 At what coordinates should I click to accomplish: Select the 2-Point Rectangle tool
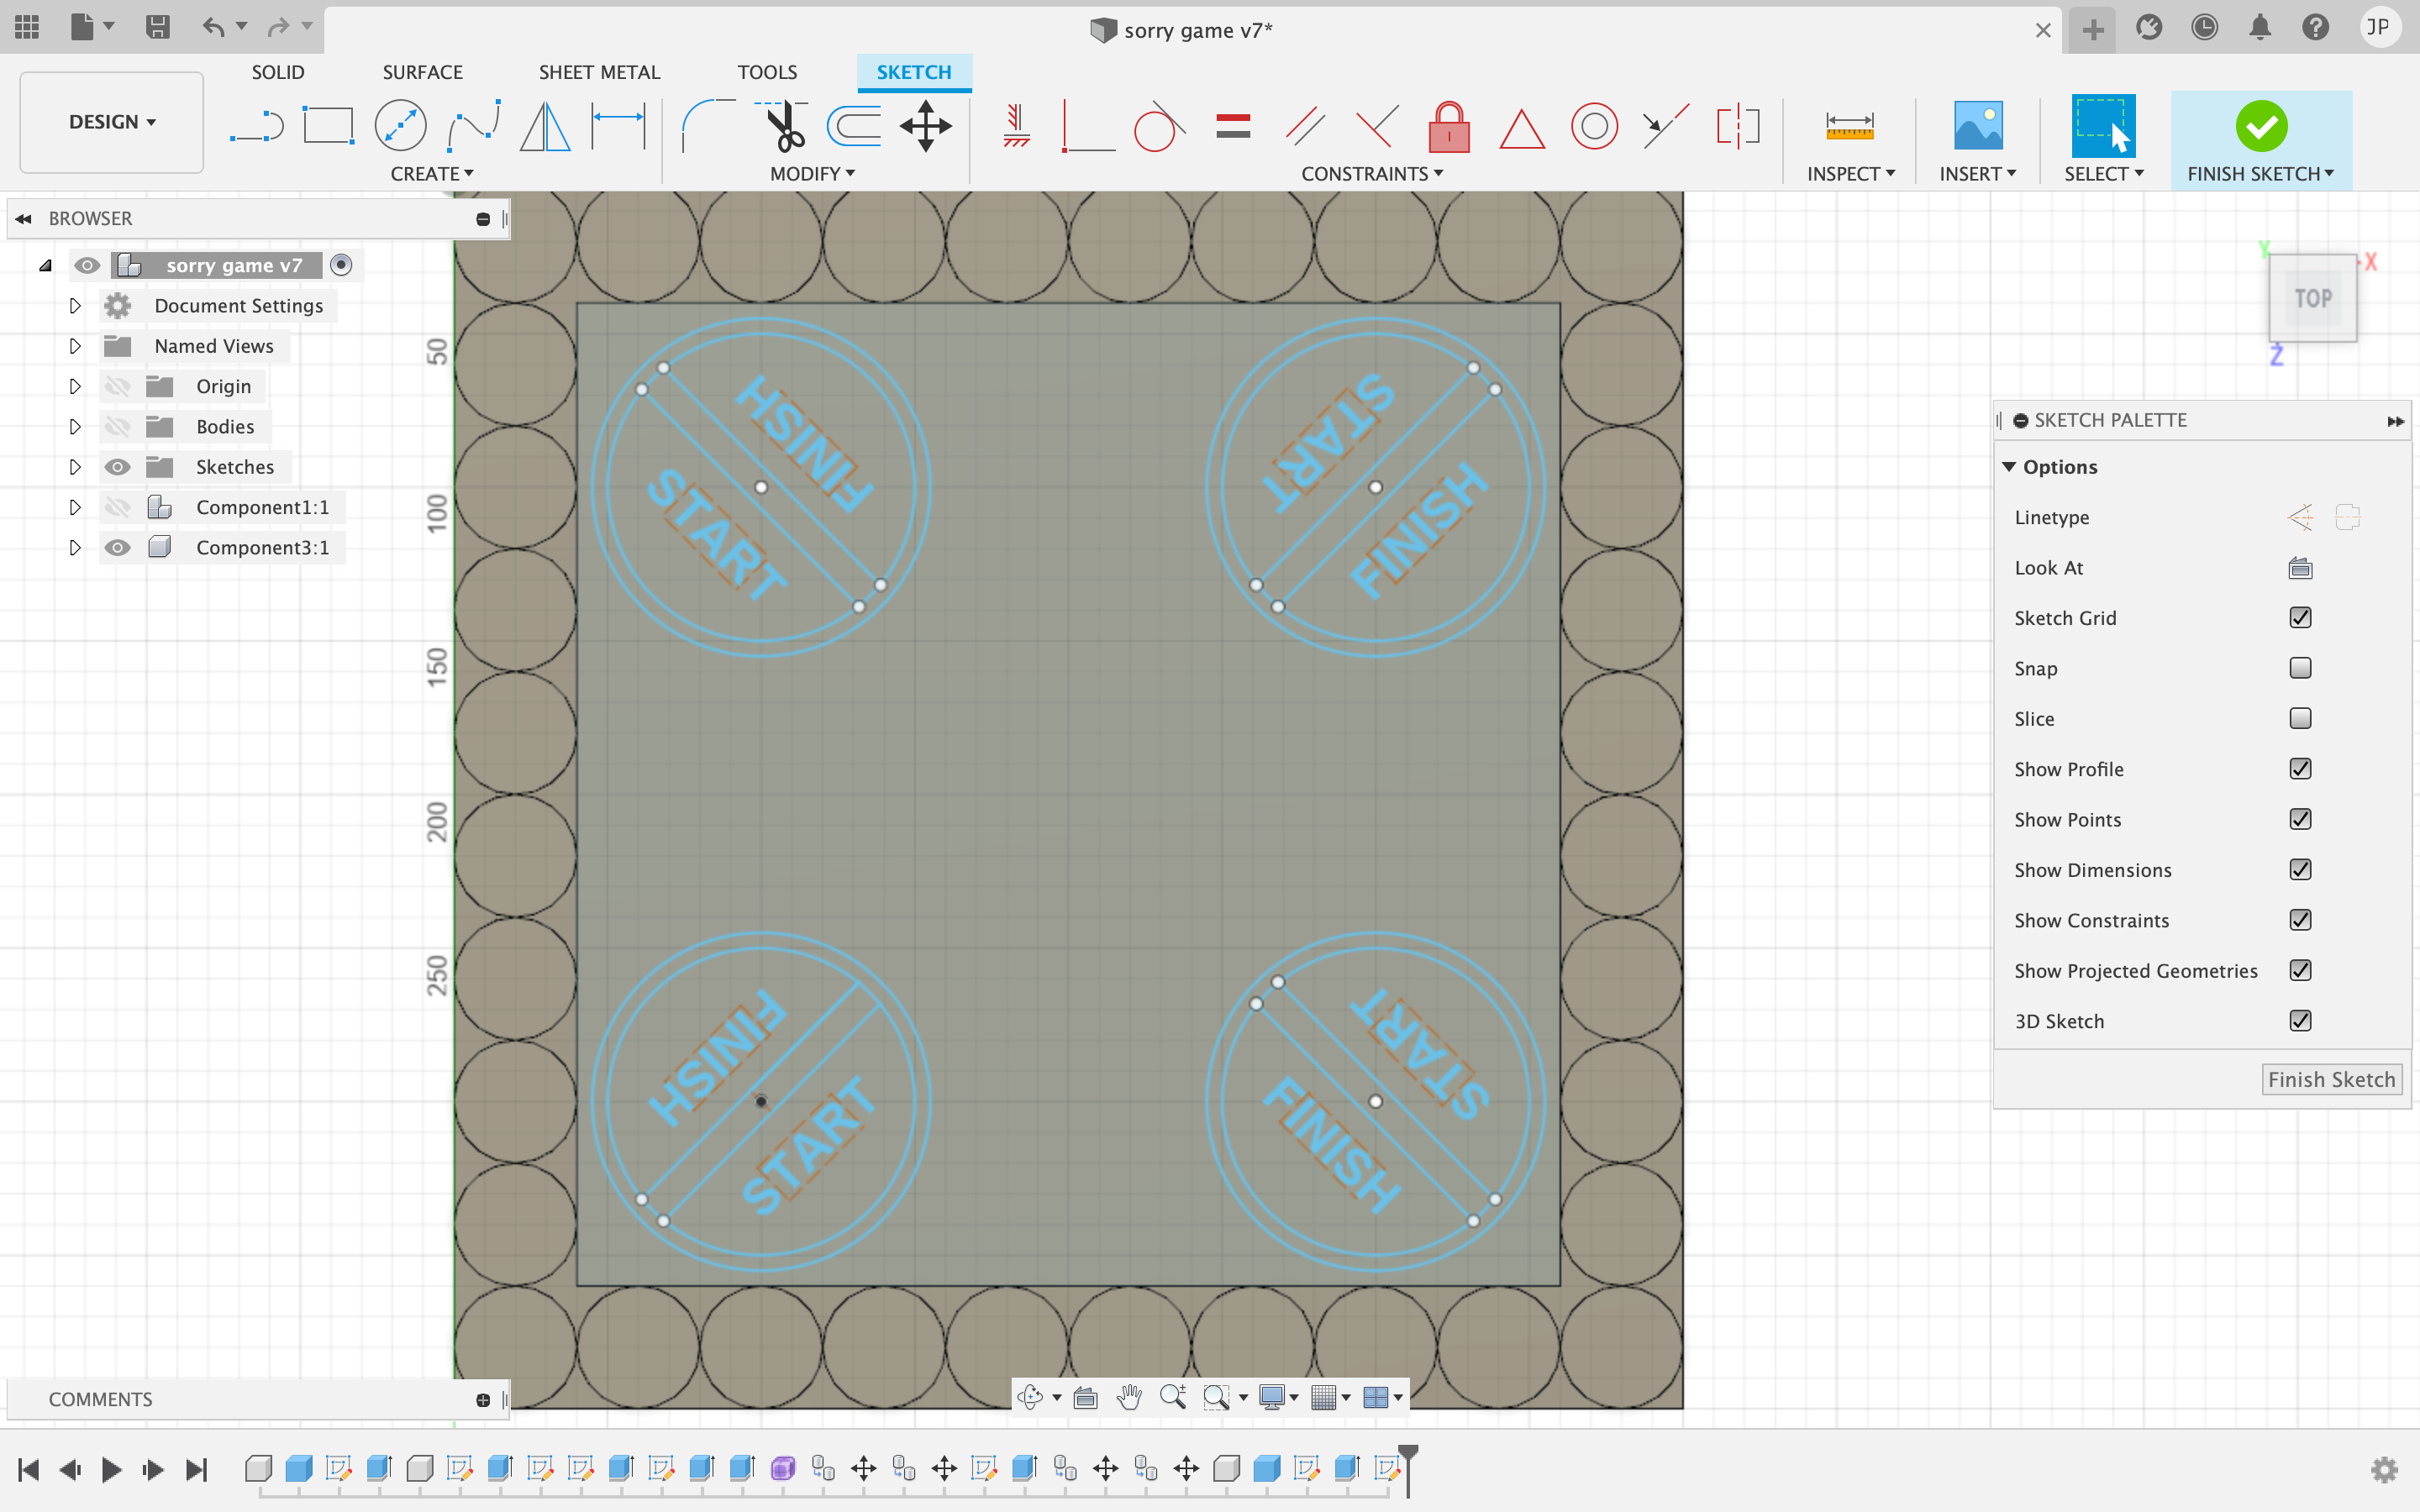click(328, 127)
